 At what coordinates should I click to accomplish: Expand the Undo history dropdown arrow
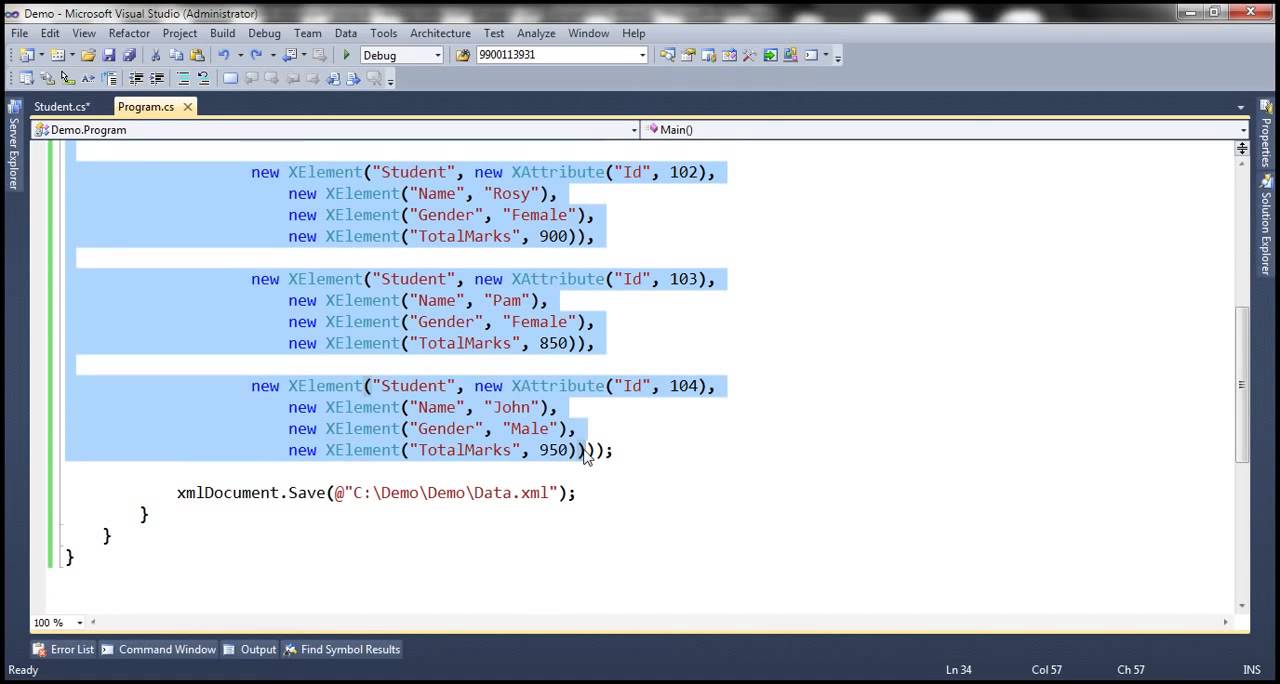[x=240, y=55]
